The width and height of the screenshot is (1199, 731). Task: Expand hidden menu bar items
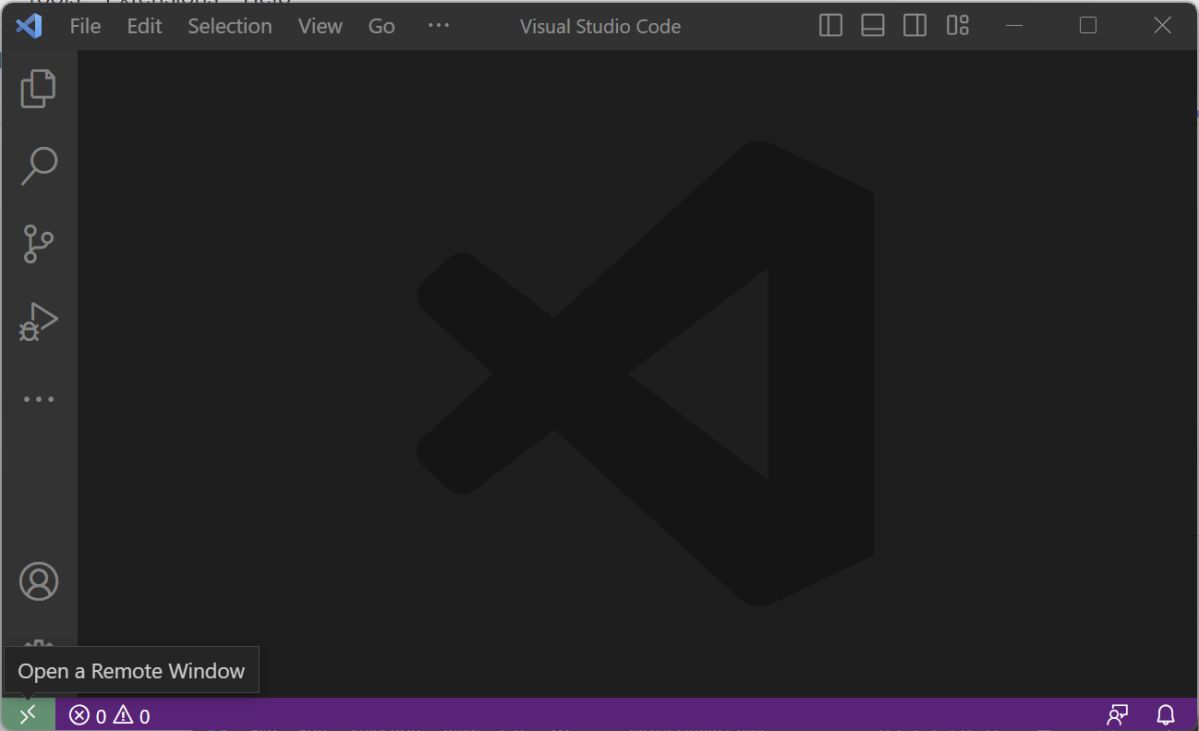[438, 25]
